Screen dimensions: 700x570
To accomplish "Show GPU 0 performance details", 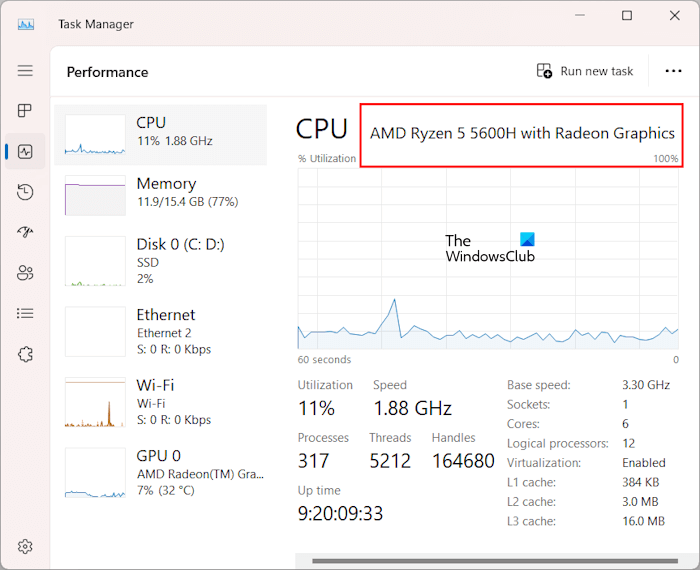I will tap(160, 473).
